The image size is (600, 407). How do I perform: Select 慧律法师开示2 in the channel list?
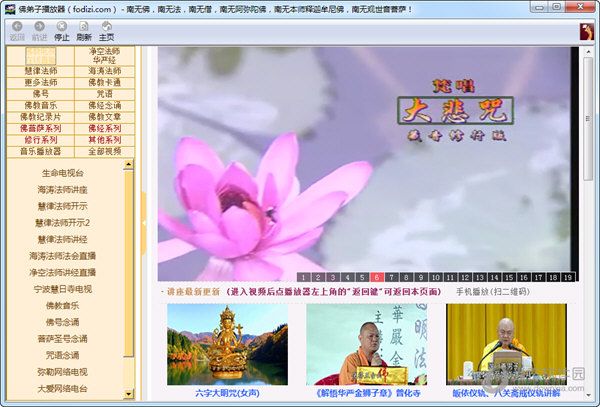coord(63,223)
